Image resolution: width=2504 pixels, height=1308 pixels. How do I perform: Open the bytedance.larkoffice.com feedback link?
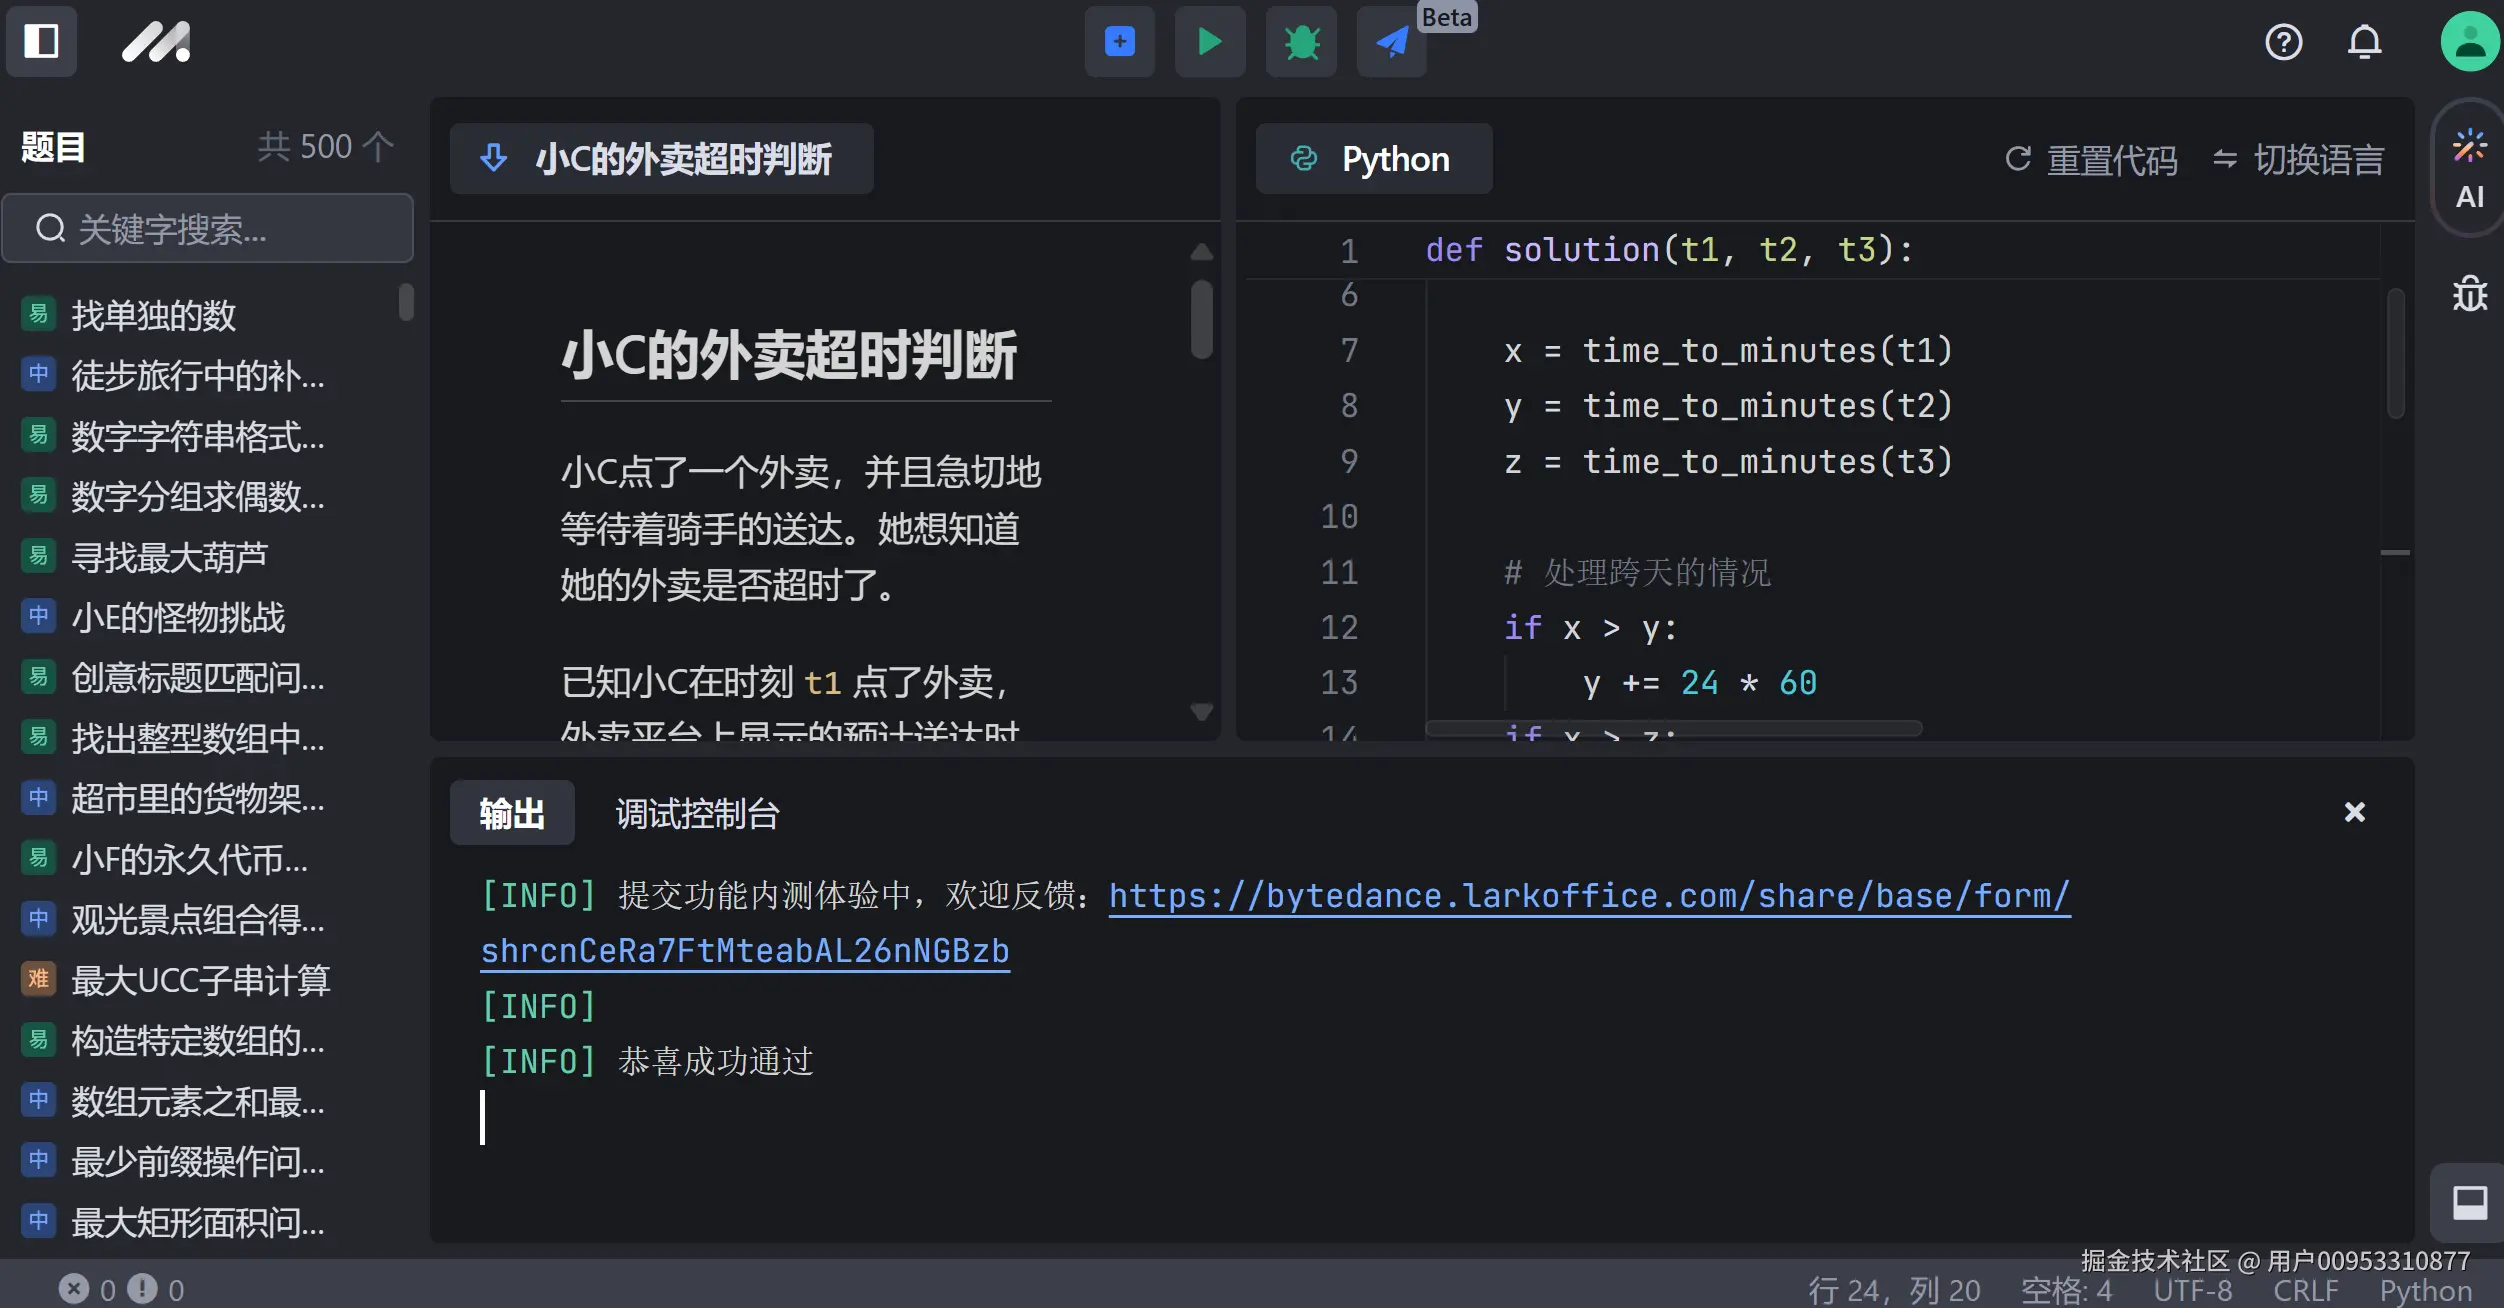1589,896
